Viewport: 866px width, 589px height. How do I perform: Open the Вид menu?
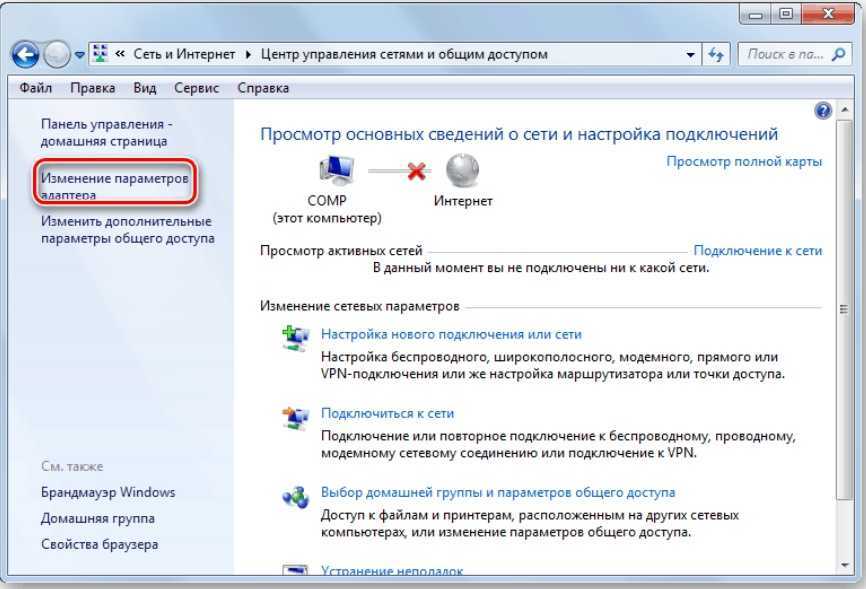(145, 88)
